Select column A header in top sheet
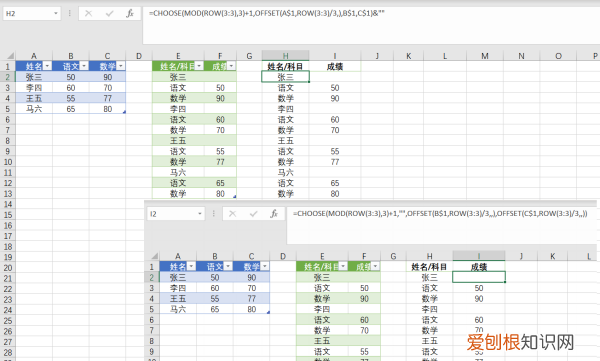The image size is (600, 361). pos(34,56)
